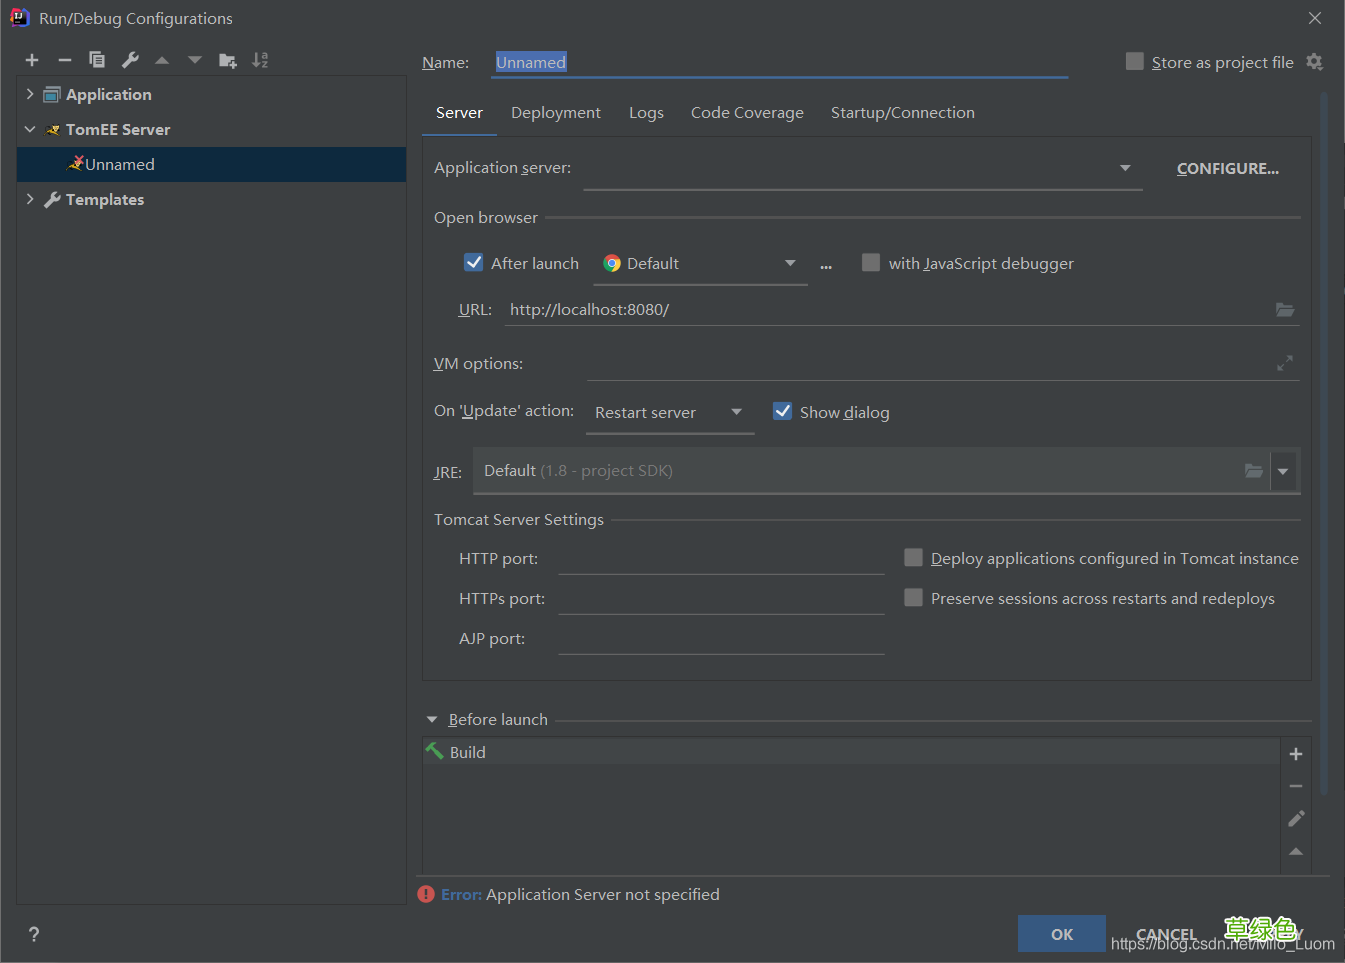Screen dimensions: 1345x963
Task: Click the Sort Configurations alphabetically icon
Action: [260, 60]
